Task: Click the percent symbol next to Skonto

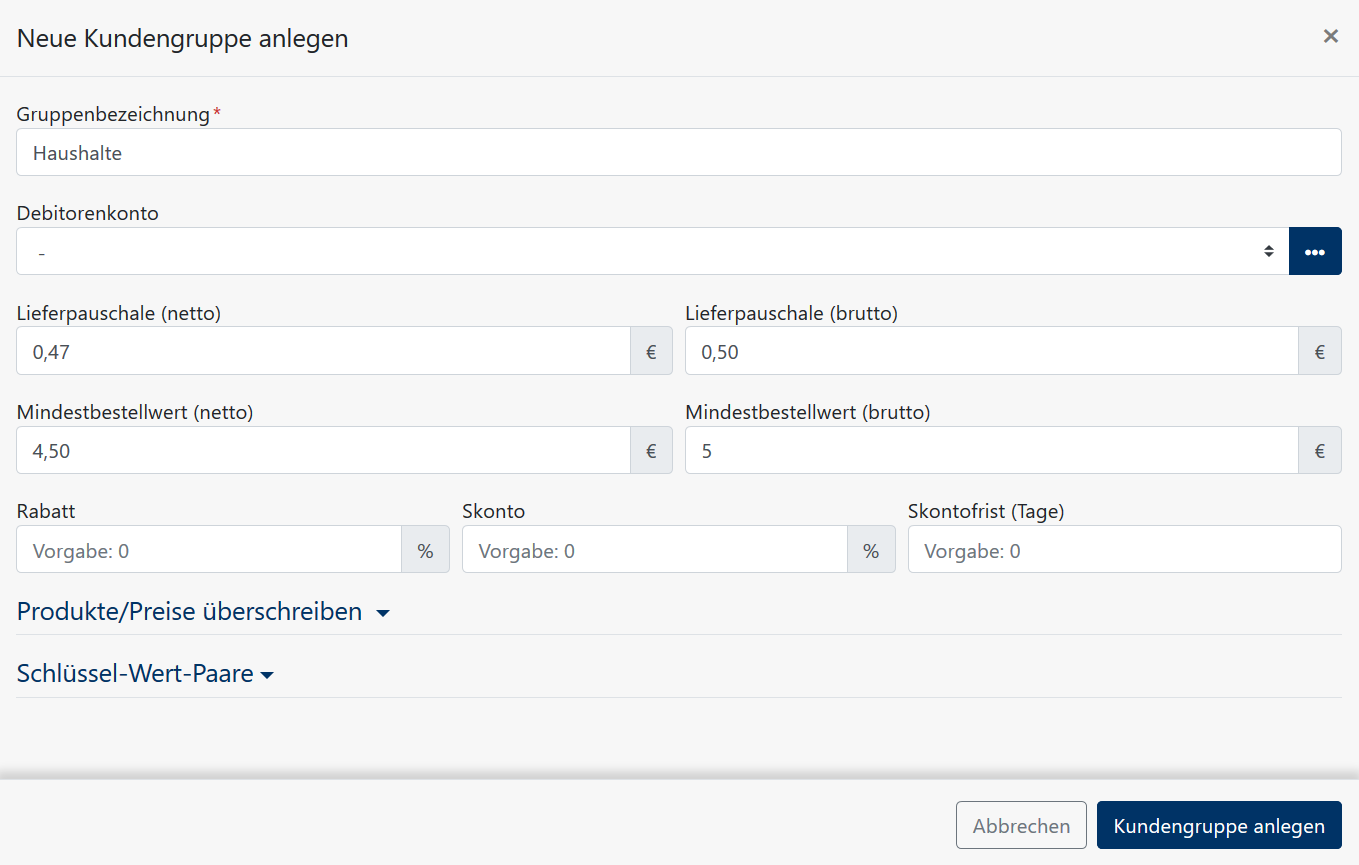Action: [872, 549]
